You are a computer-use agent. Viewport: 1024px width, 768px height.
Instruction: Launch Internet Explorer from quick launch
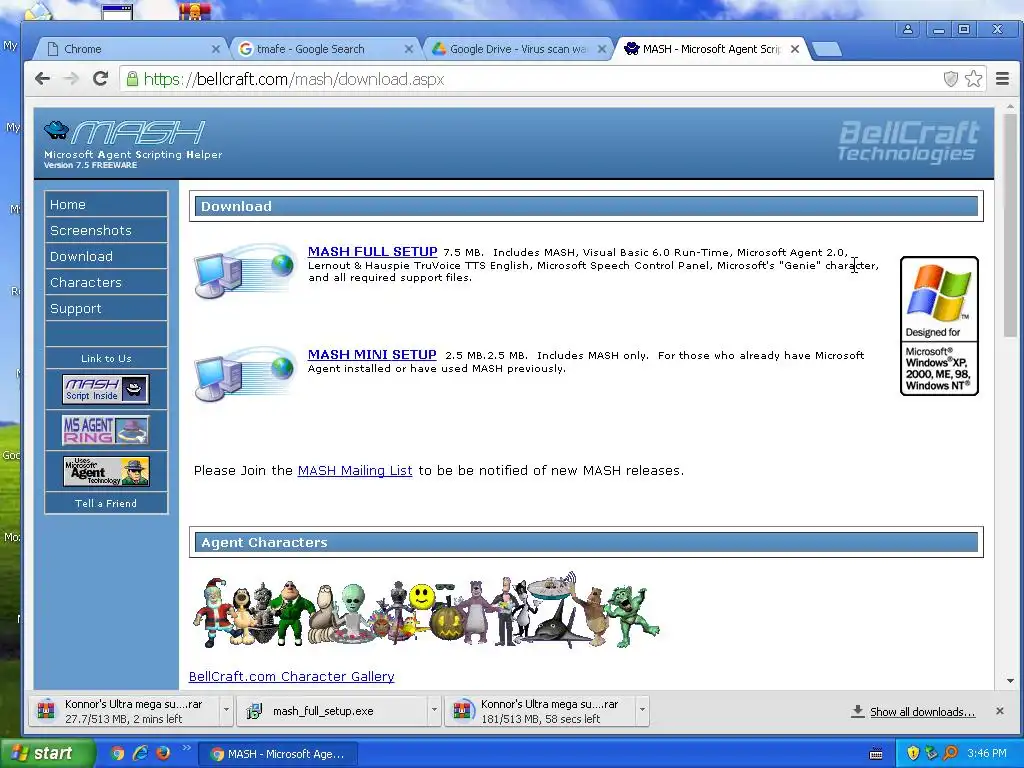click(140, 753)
